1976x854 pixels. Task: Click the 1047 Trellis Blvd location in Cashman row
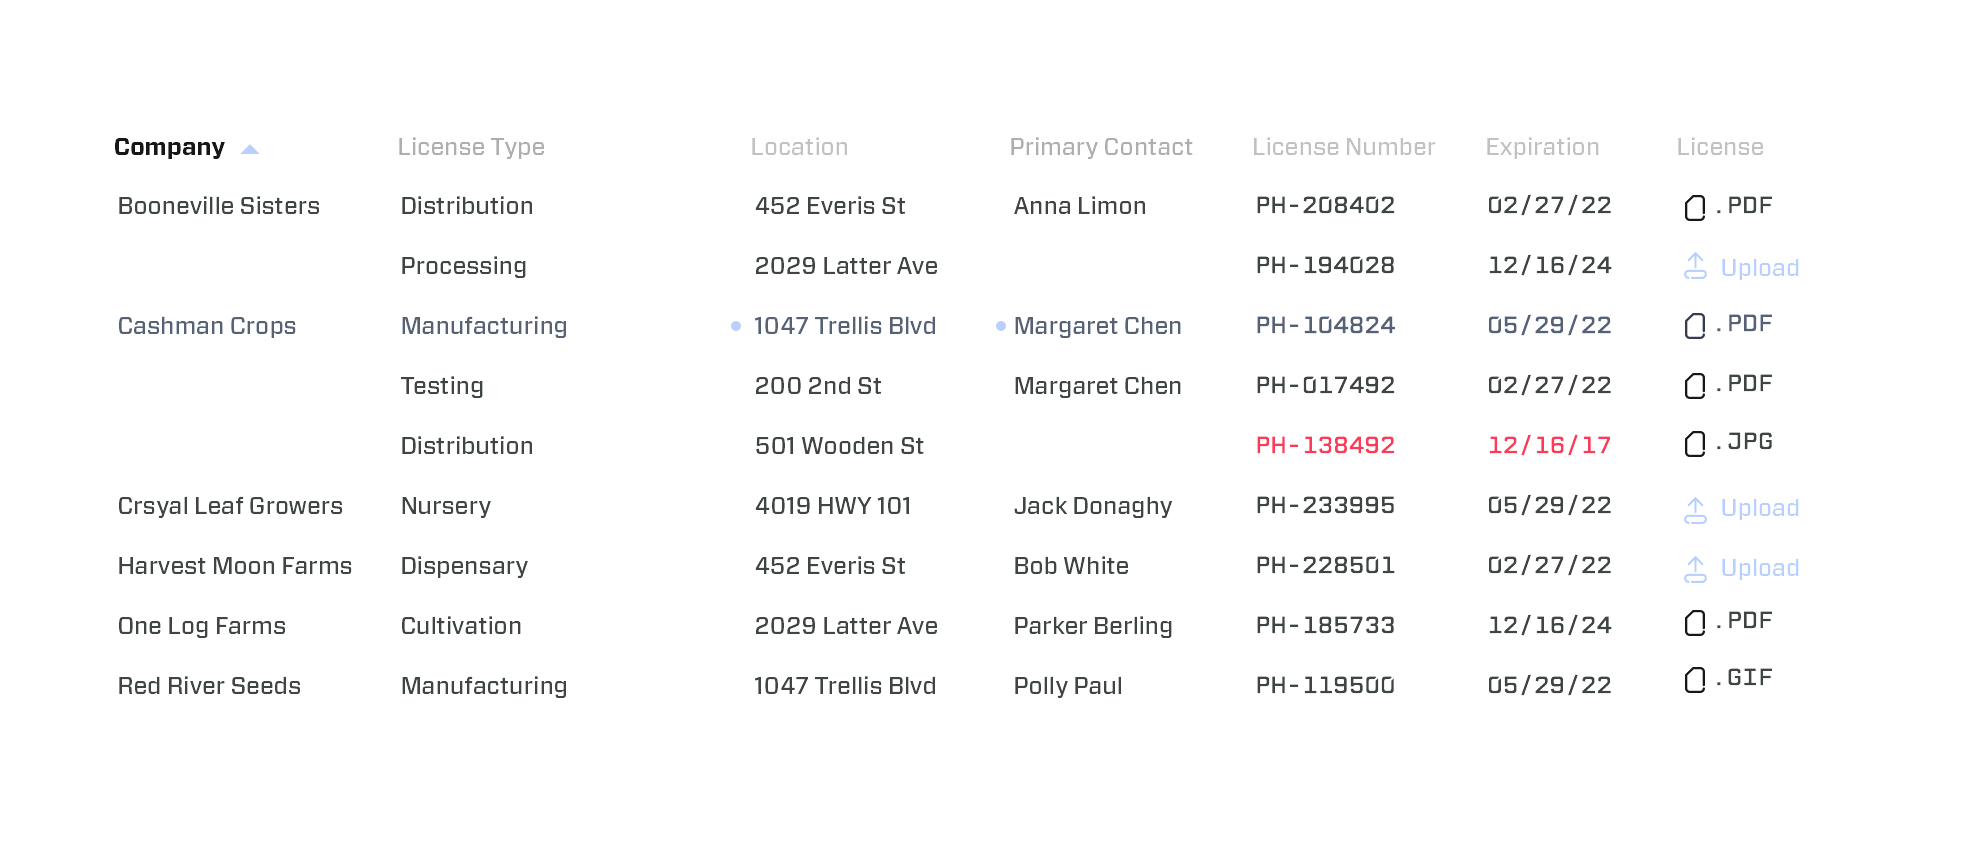point(845,326)
